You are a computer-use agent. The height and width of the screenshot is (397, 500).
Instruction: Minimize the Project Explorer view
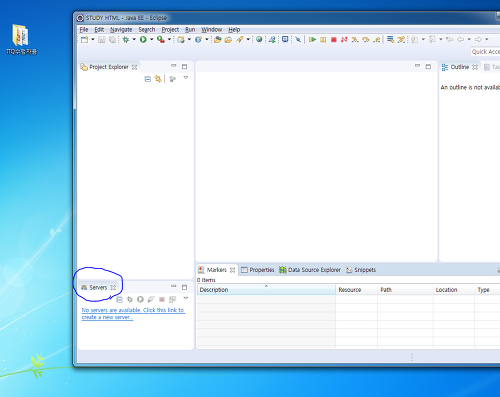pyautogui.click(x=174, y=66)
